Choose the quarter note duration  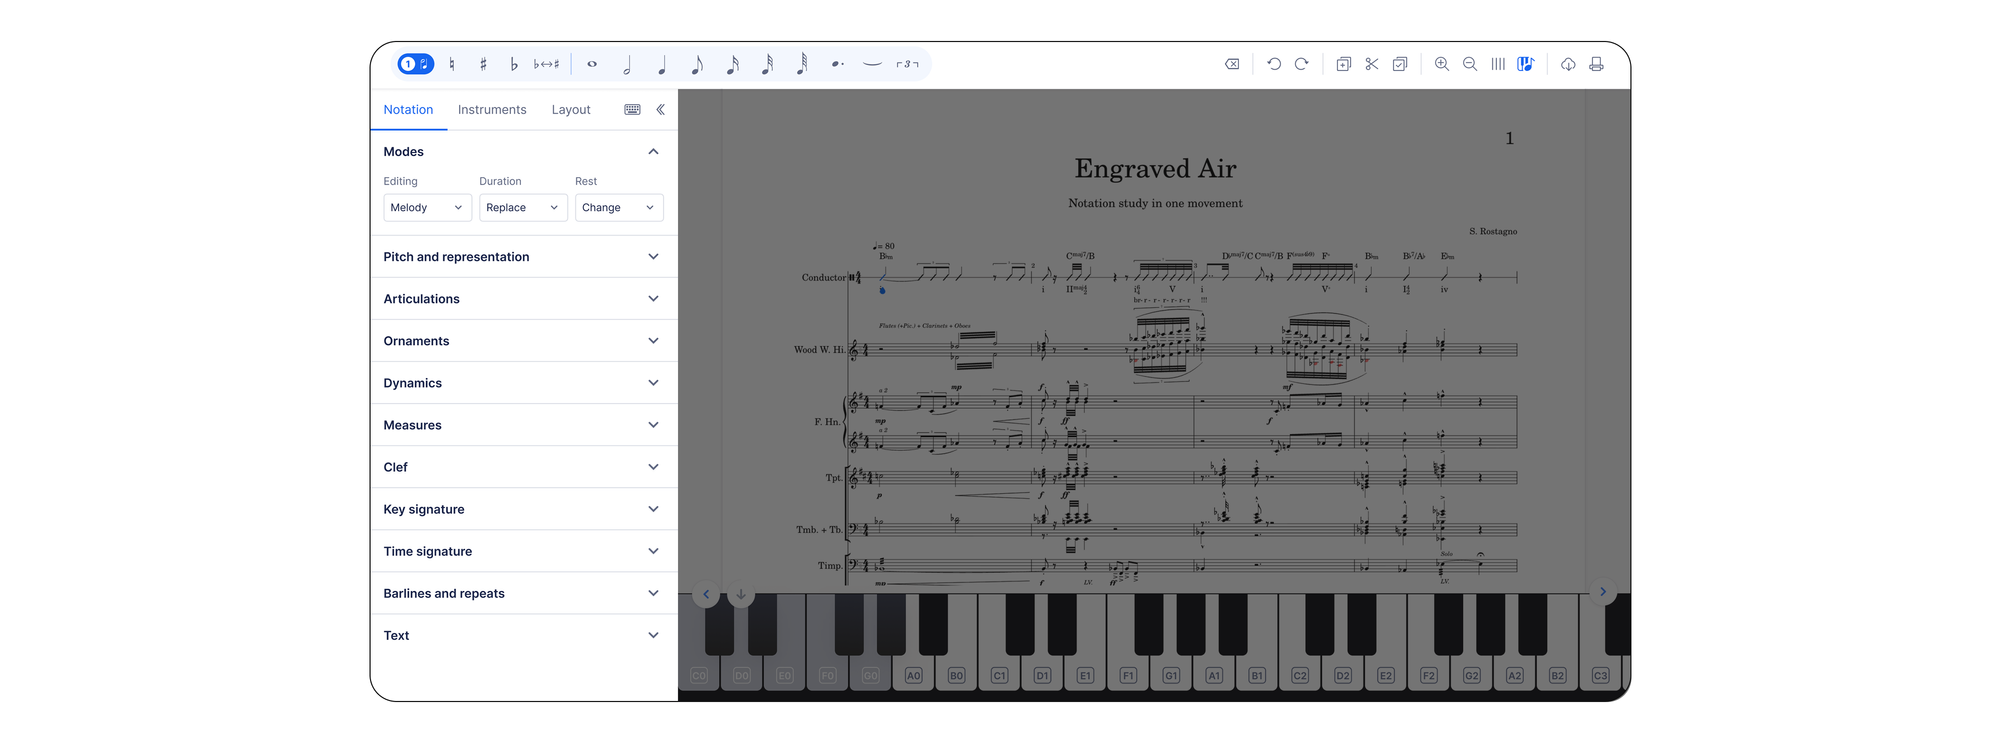pyautogui.click(x=662, y=64)
